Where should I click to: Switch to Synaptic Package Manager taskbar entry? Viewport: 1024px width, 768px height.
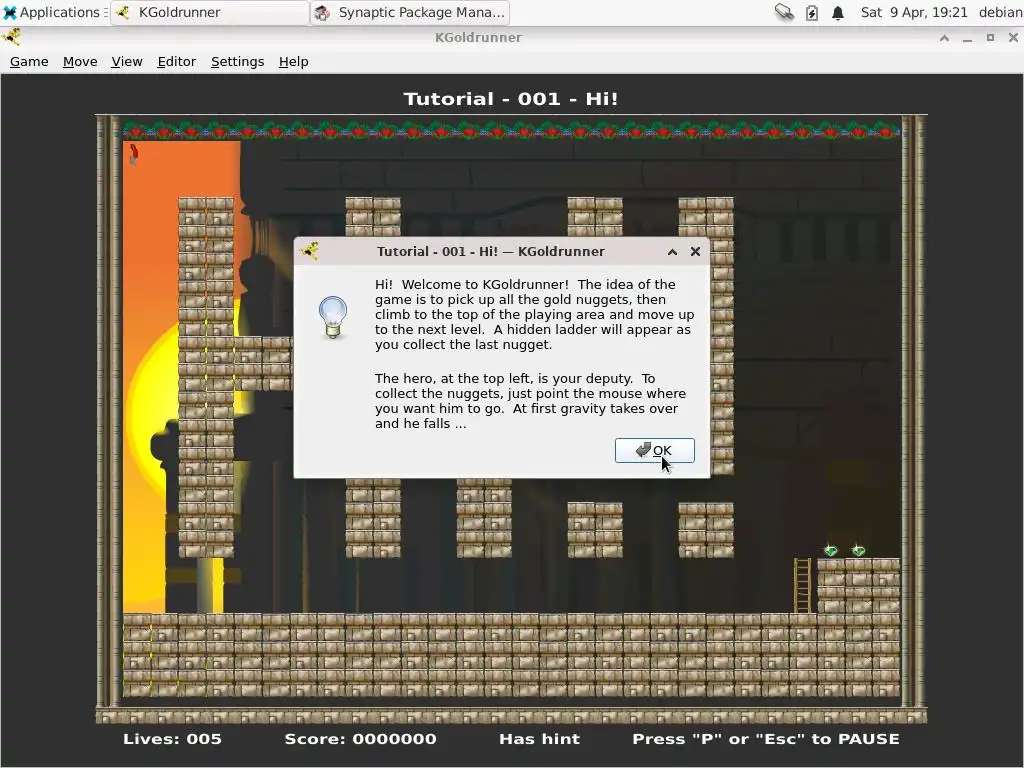(x=411, y=12)
